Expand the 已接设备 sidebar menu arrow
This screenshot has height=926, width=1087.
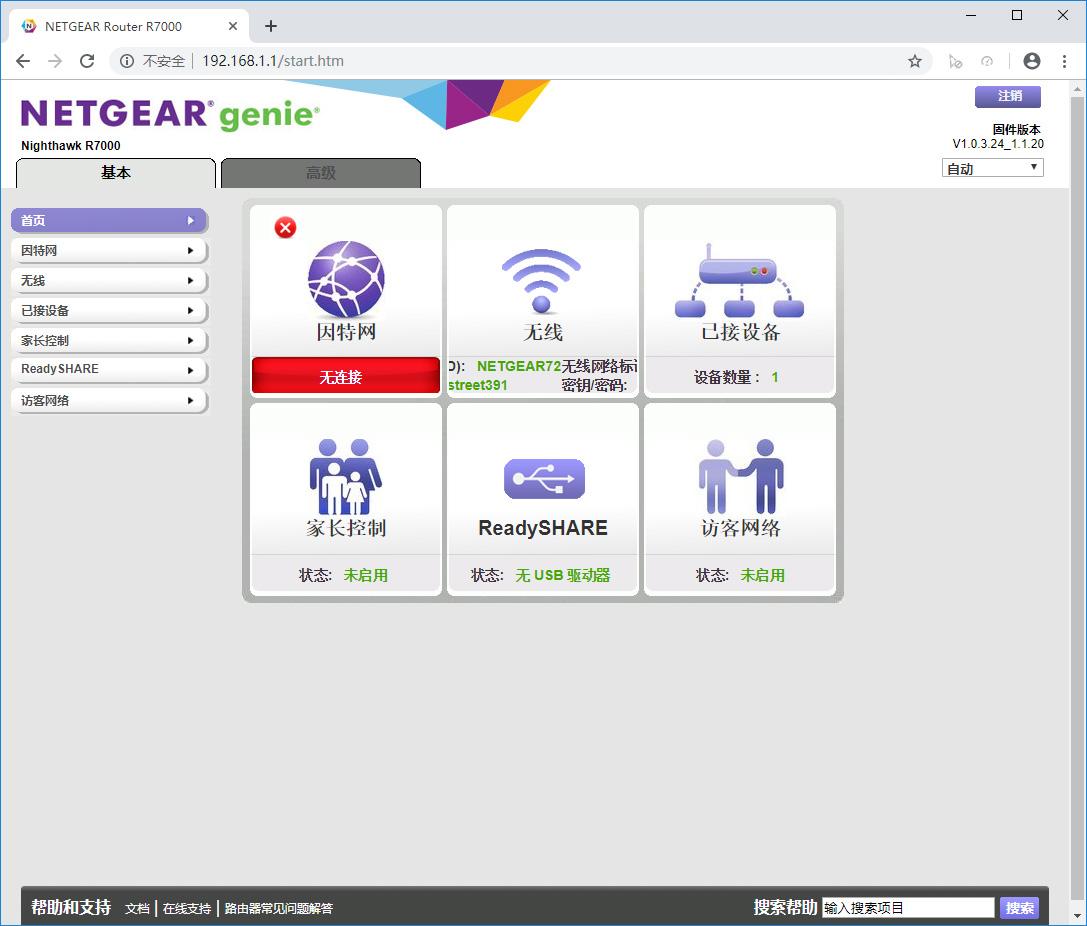coord(191,311)
